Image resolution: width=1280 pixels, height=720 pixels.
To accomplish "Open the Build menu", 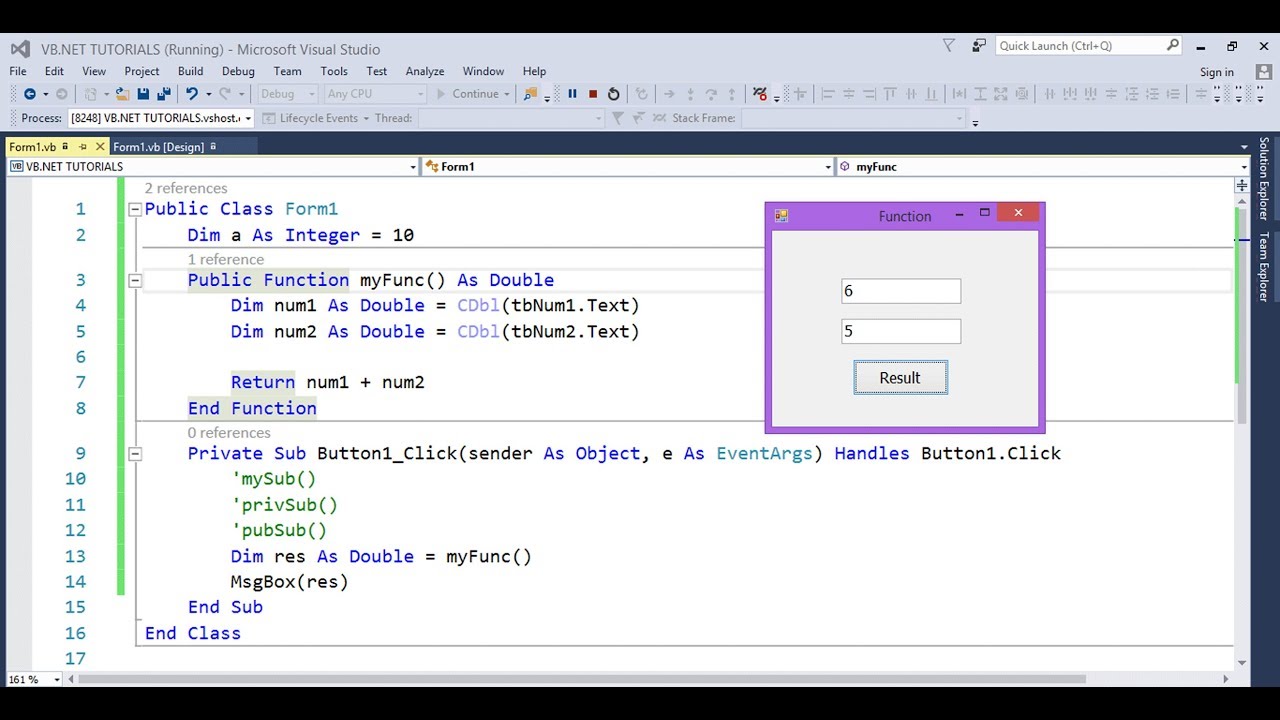I will pyautogui.click(x=190, y=71).
